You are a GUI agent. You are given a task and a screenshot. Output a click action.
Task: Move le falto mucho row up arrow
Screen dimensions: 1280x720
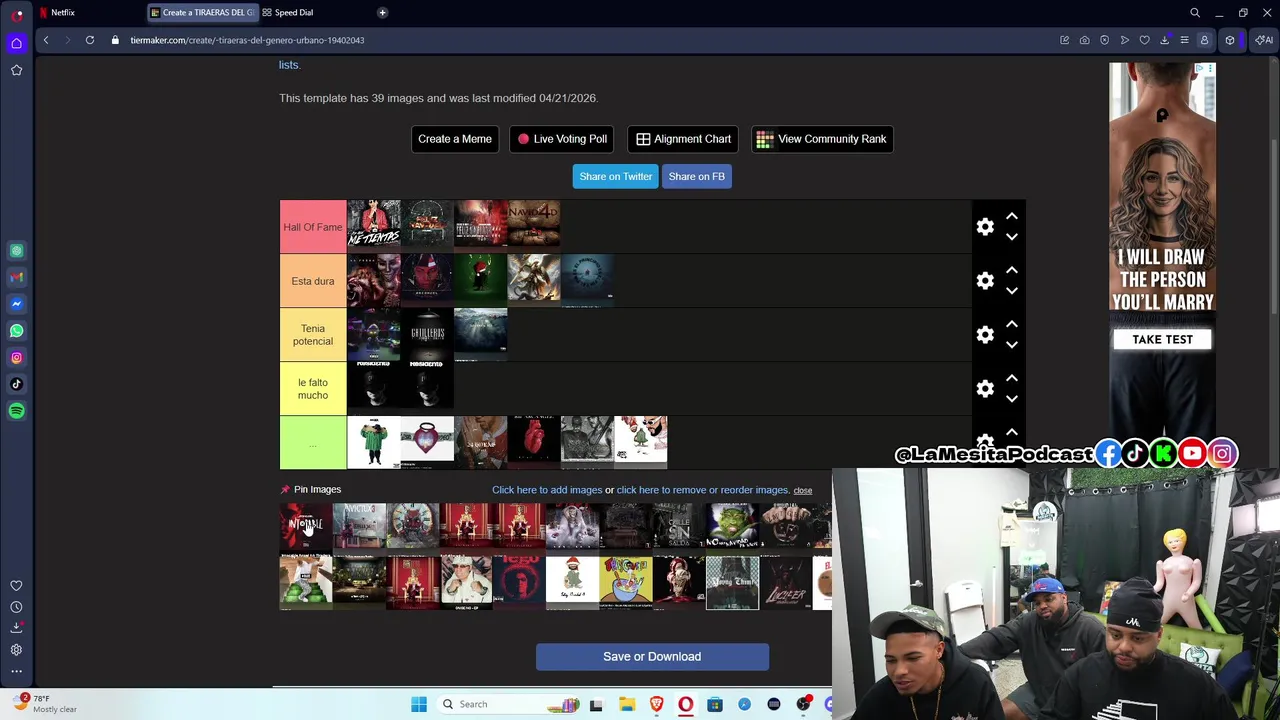1012,378
